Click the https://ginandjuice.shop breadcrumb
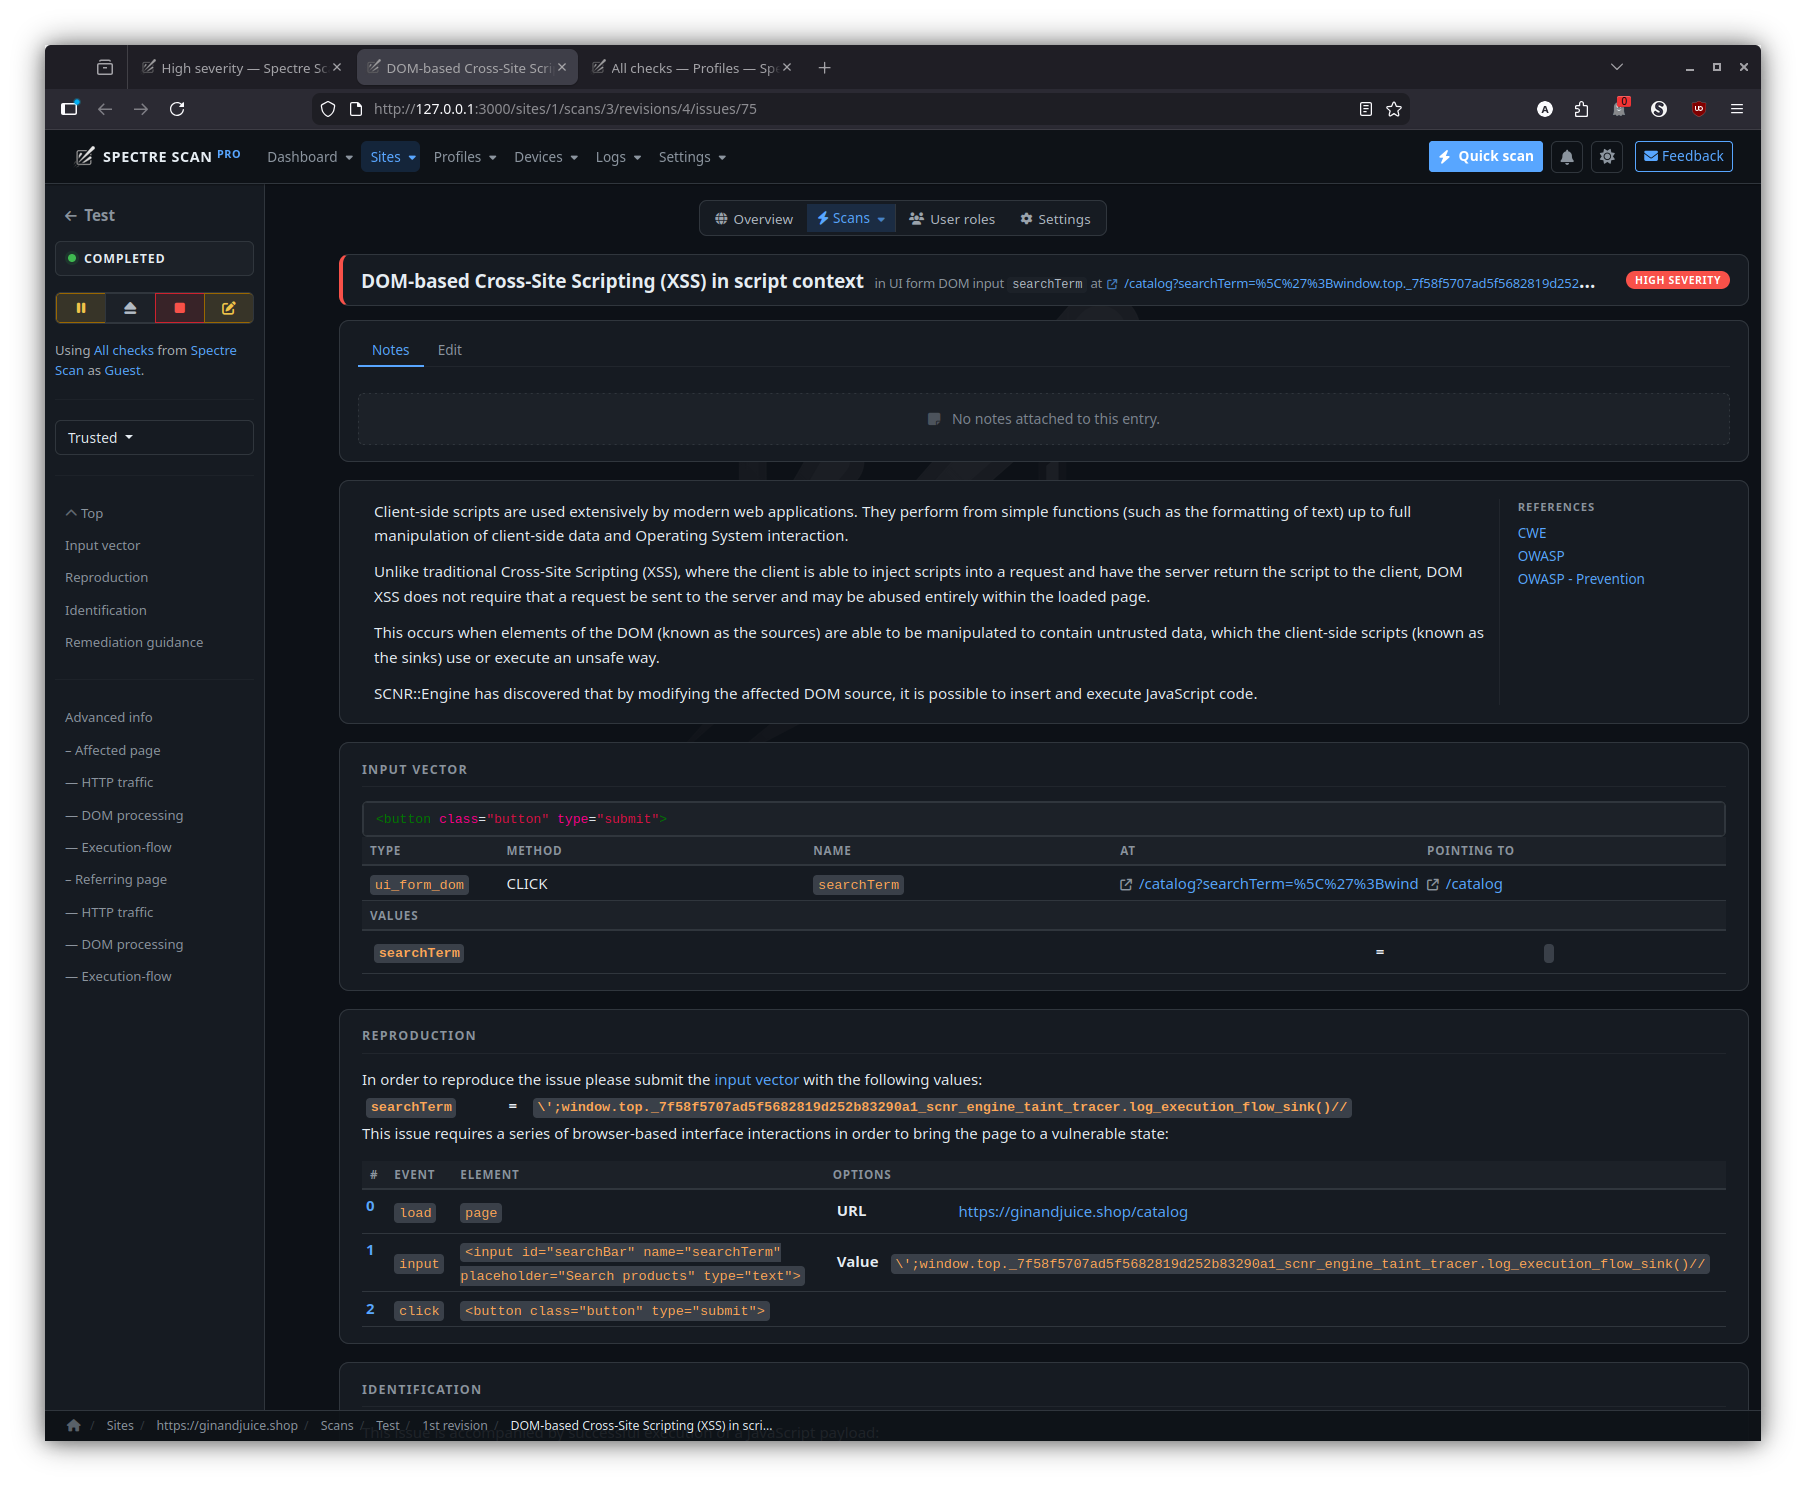 tap(227, 1426)
